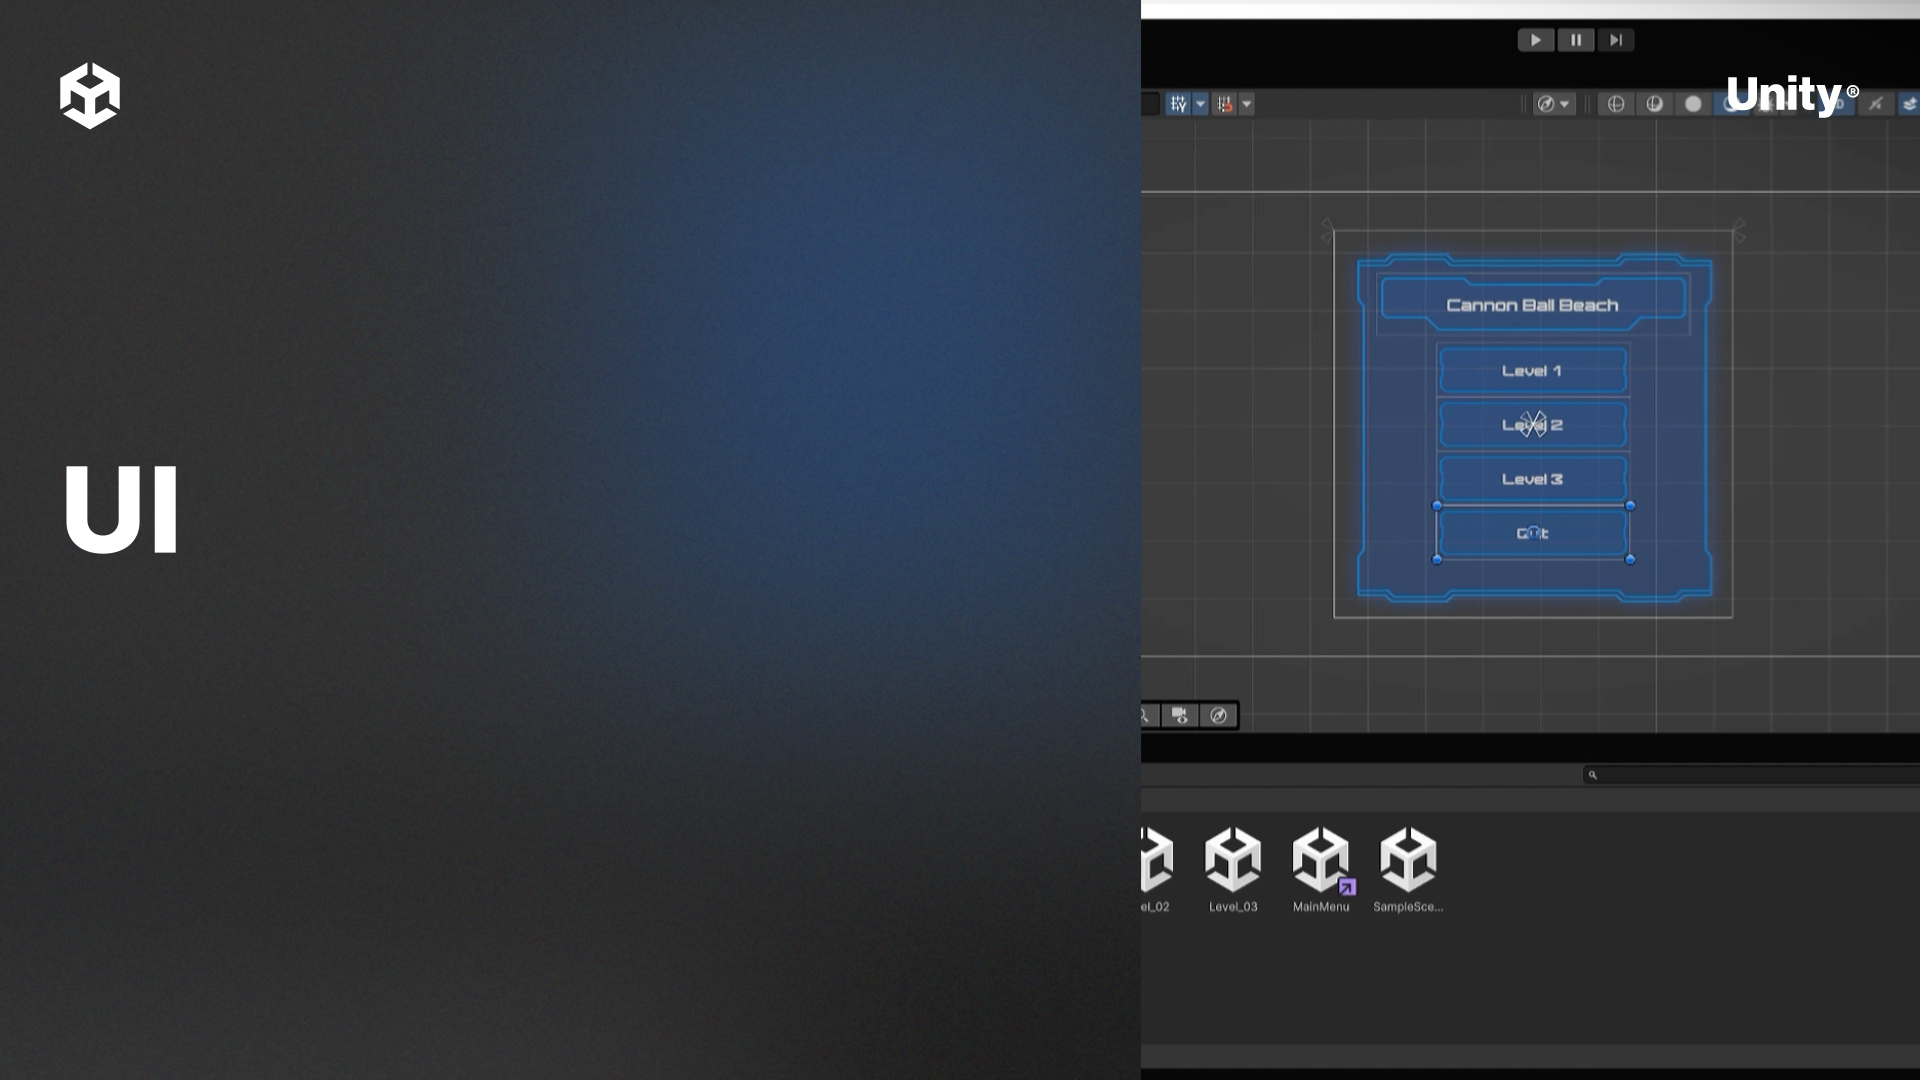The width and height of the screenshot is (1920, 1080).
Task: Select the Level 3 button in canvas
Action: point(1532,479)
